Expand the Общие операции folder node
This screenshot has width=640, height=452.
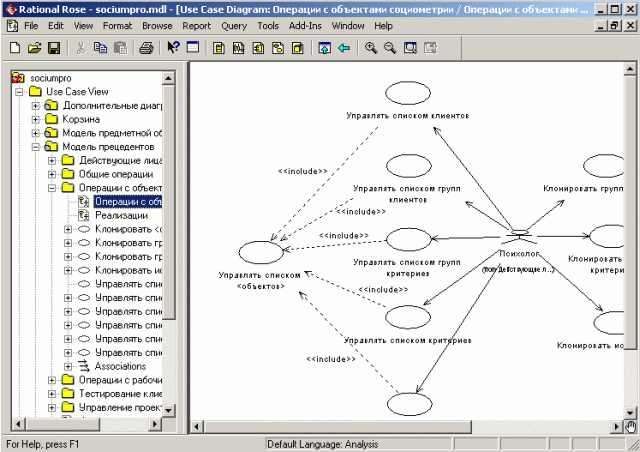pos(52,174)
